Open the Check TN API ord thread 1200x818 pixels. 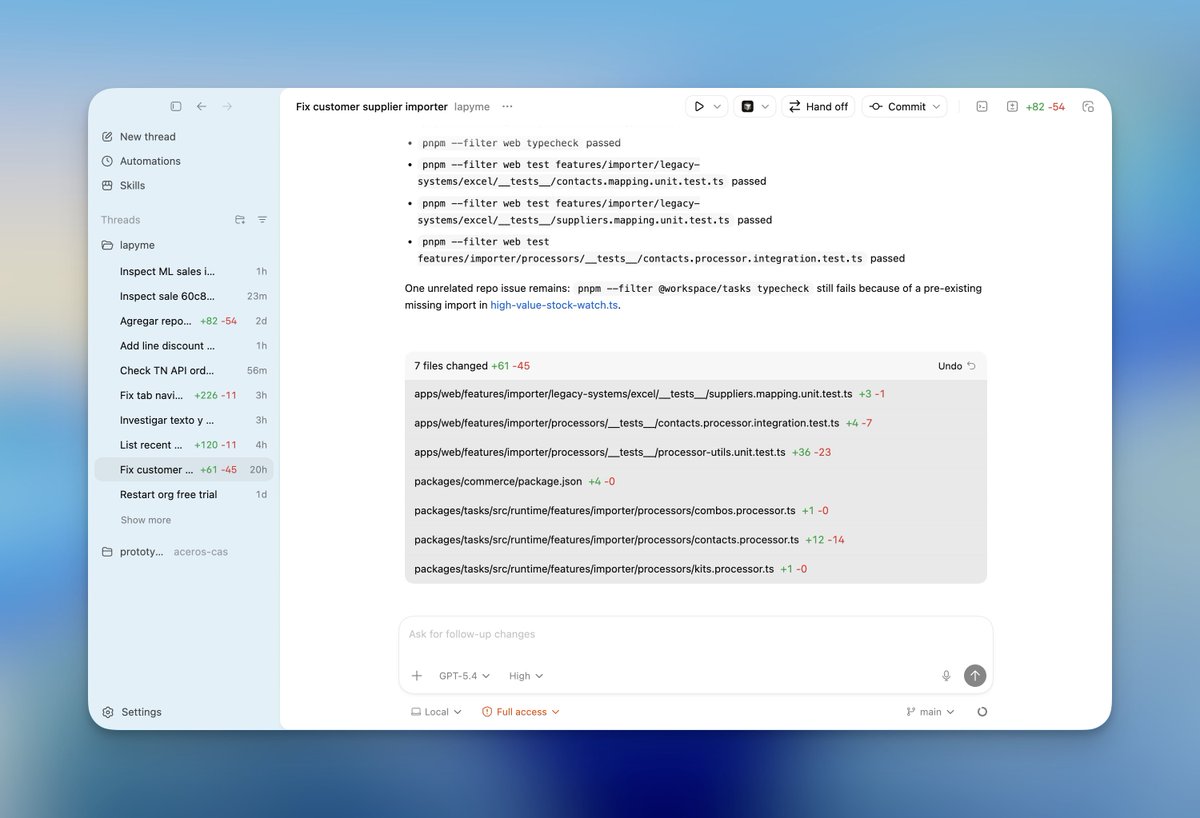pyautogui.click(x=184, y=370)
